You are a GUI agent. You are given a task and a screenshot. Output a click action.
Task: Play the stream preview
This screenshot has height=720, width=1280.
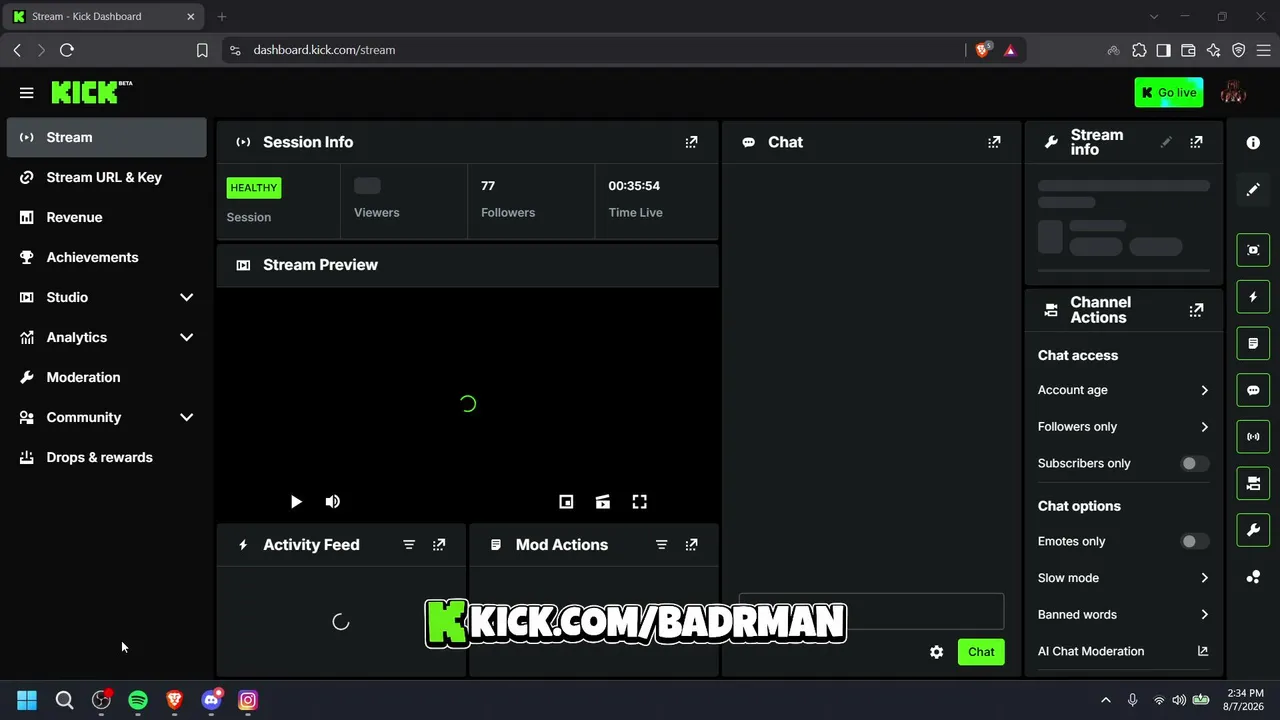296,502
